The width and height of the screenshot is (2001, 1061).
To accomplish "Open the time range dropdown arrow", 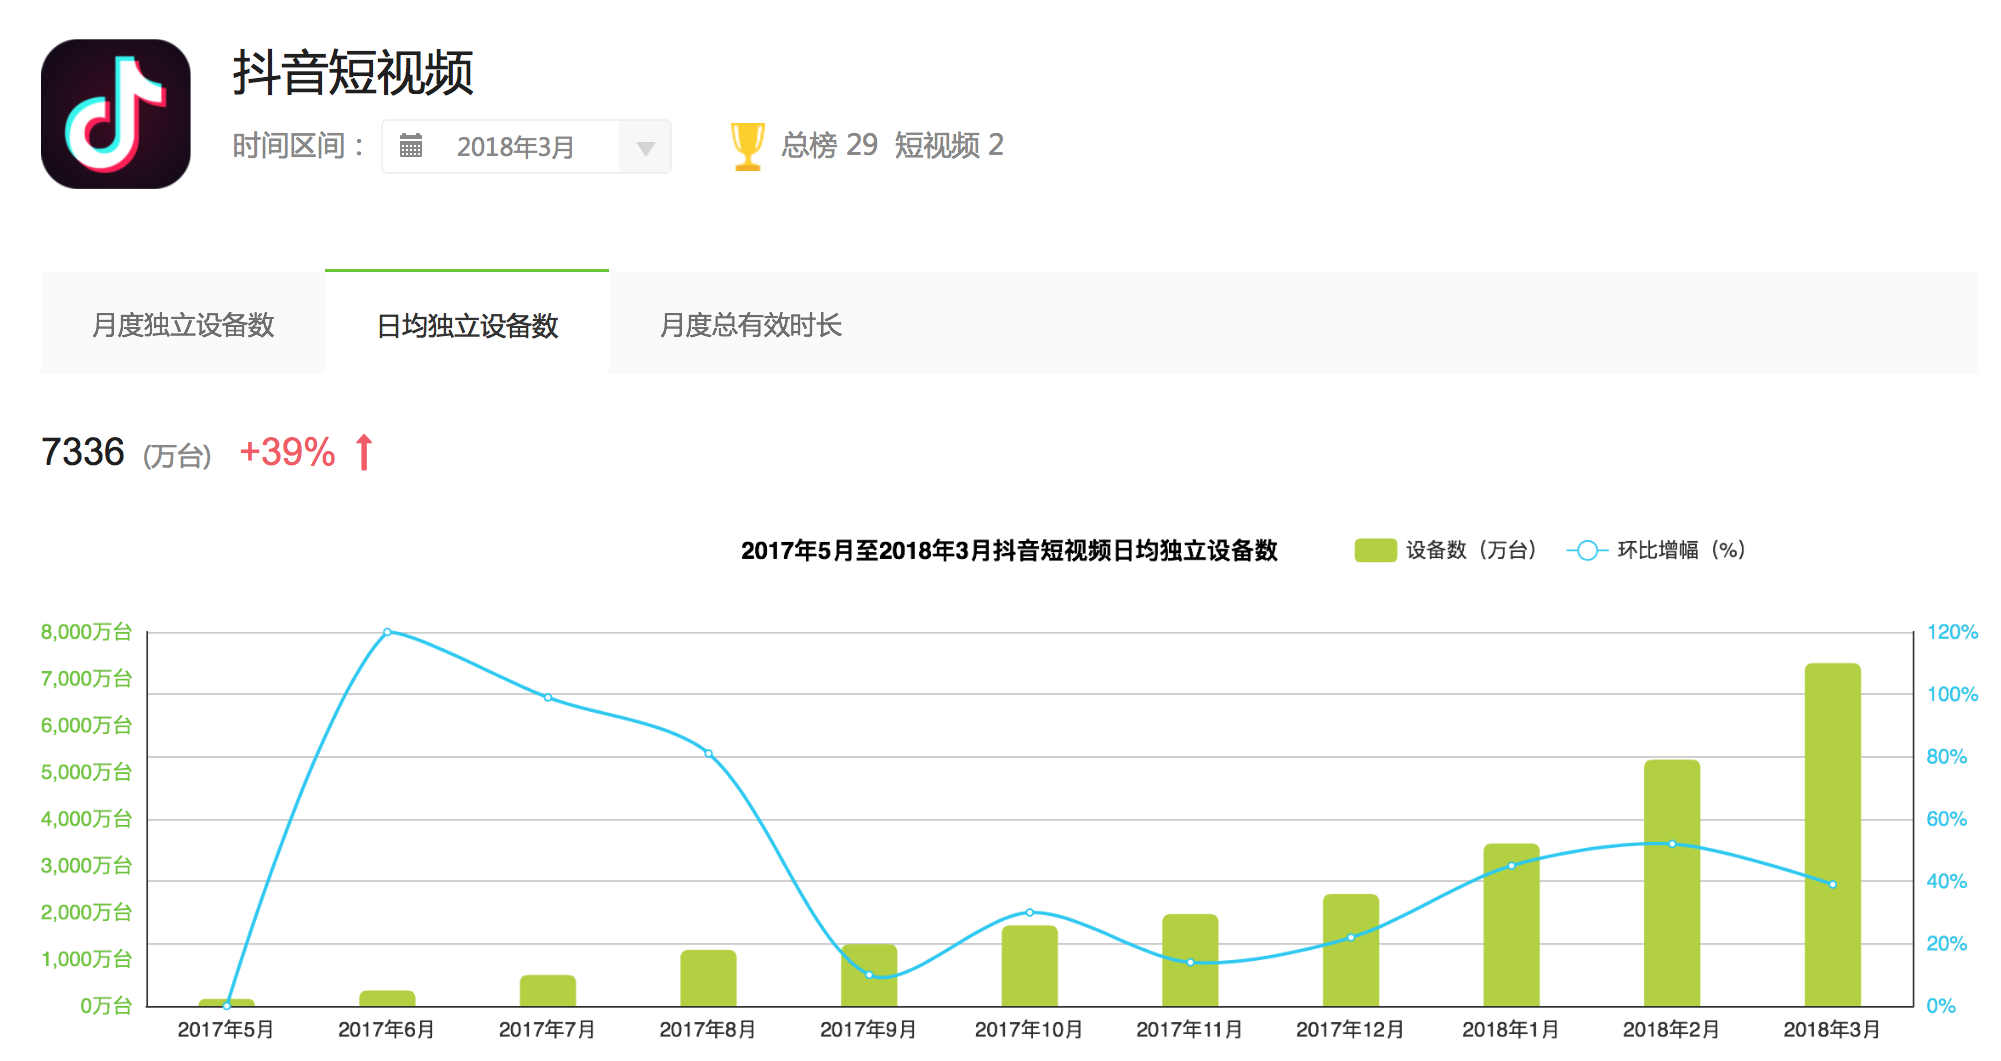I will tap(645, 148).
